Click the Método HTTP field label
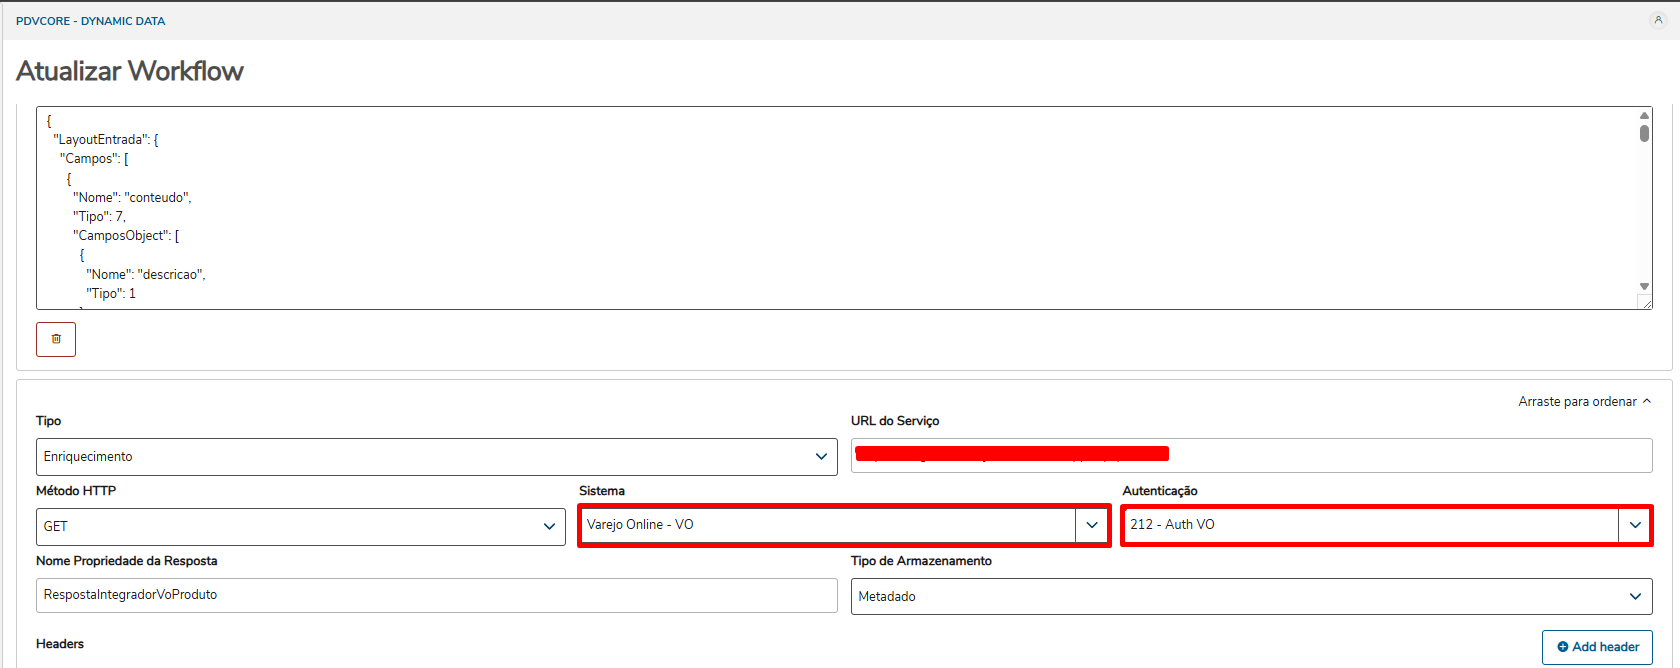 pyautogui.click(x=76, y=491)
